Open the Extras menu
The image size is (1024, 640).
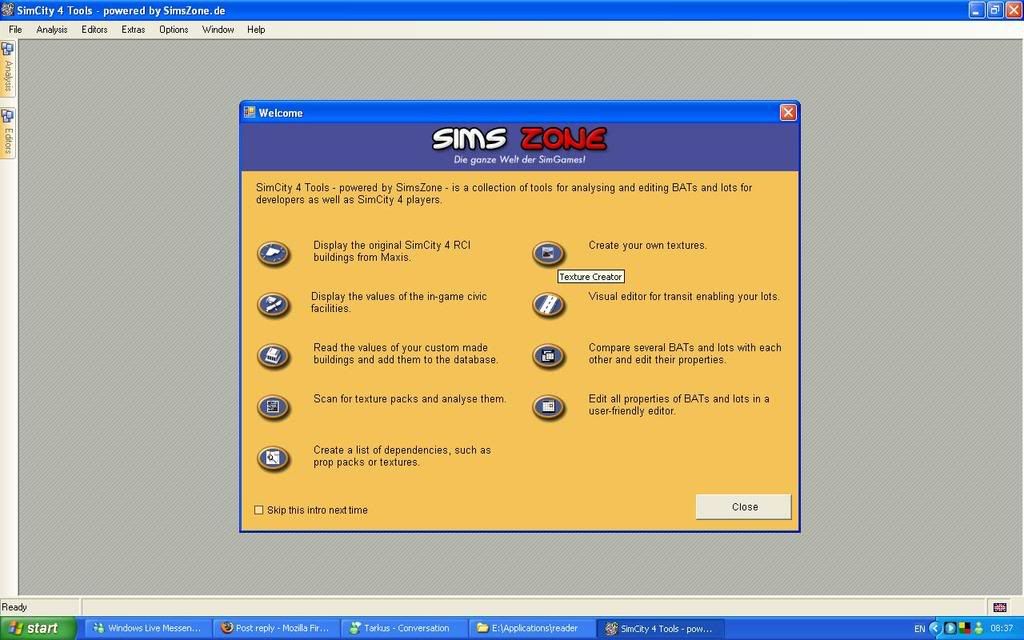click(133, 29)
